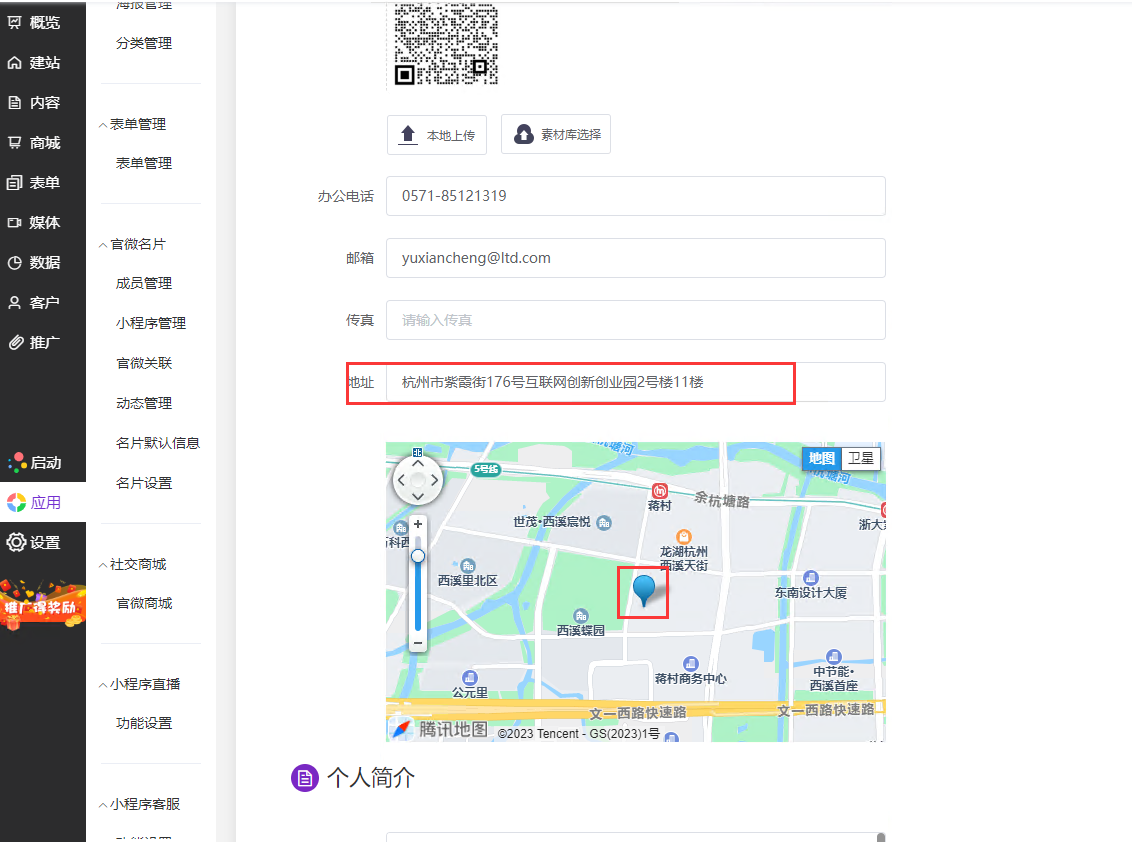Click 中节能·西溪首座 map marker

pyautogui.click(x=834, y=656)
